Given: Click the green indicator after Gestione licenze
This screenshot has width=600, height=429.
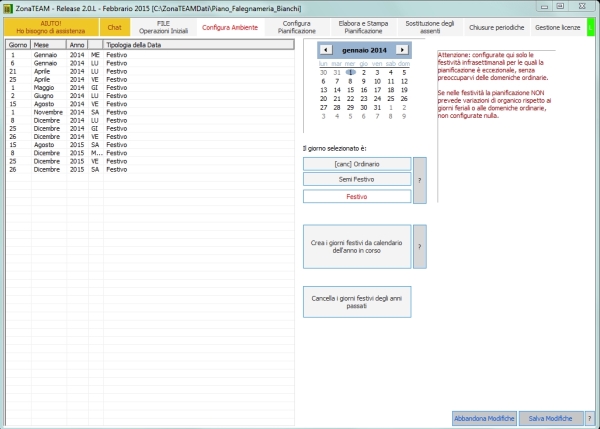Looking at the screenshot, I should pos(590,27).
